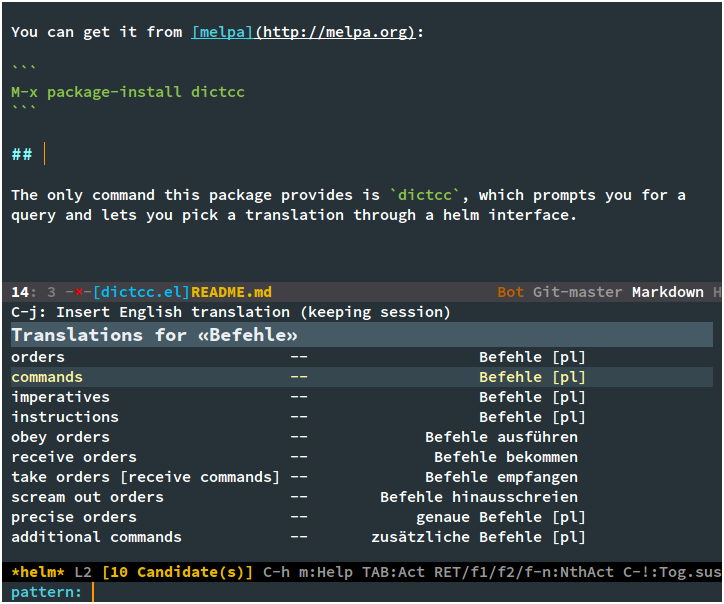This screenshot has height=604, width=724.
Task: Choose the 'instructions' translation row
Action: 362,417
